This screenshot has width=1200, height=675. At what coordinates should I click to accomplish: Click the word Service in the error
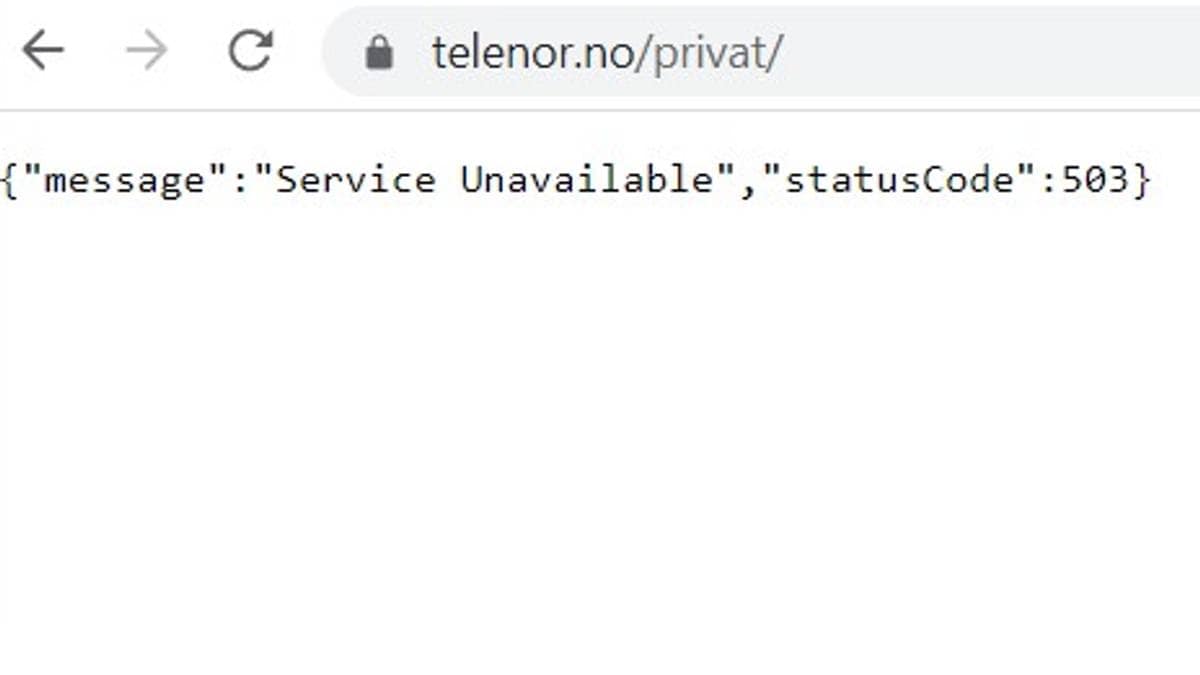[x=356, y=180]
